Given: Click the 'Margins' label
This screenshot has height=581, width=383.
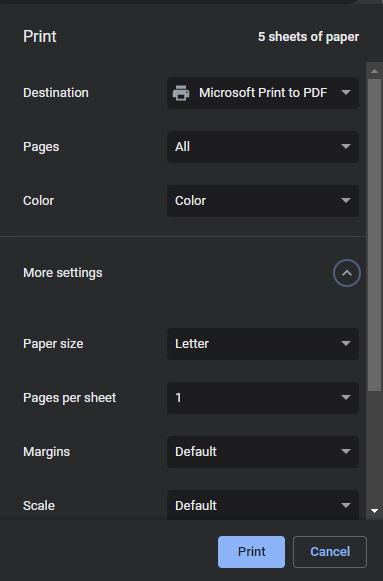Looking at the screenshot, I should click(47, 452).
